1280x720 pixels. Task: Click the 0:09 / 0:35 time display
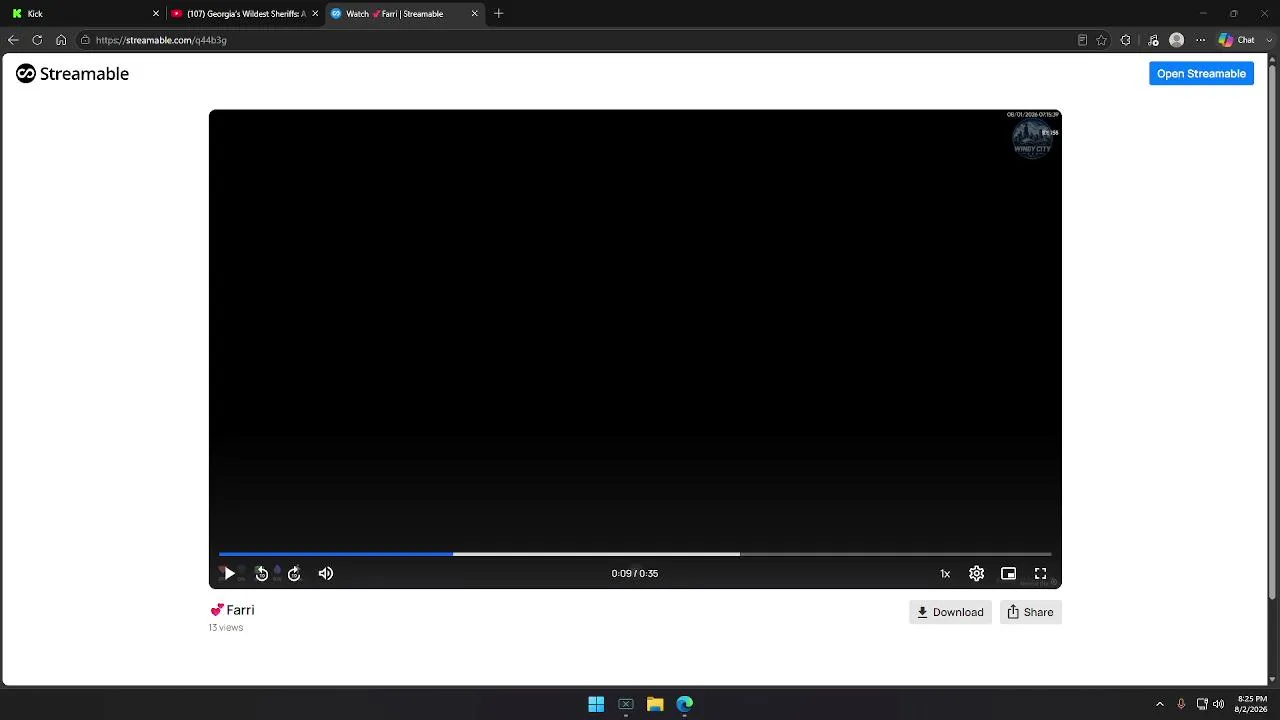coord(635,574)
